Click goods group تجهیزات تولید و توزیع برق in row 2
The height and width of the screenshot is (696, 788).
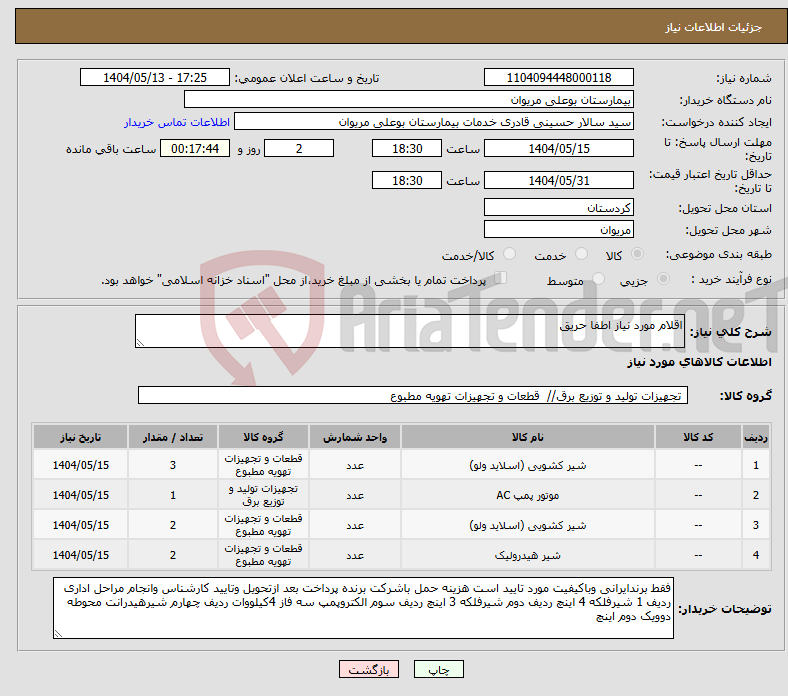(263, 495)
